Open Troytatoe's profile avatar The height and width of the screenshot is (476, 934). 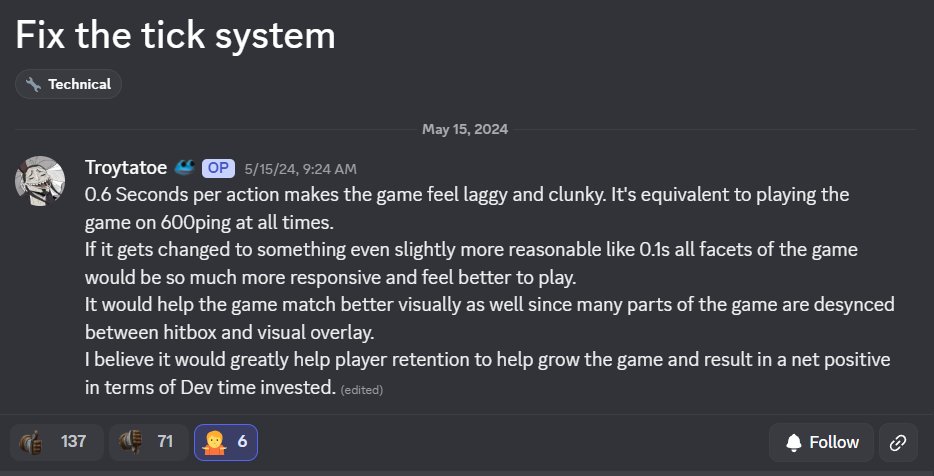pyautogui.click(x=40, y=181)
